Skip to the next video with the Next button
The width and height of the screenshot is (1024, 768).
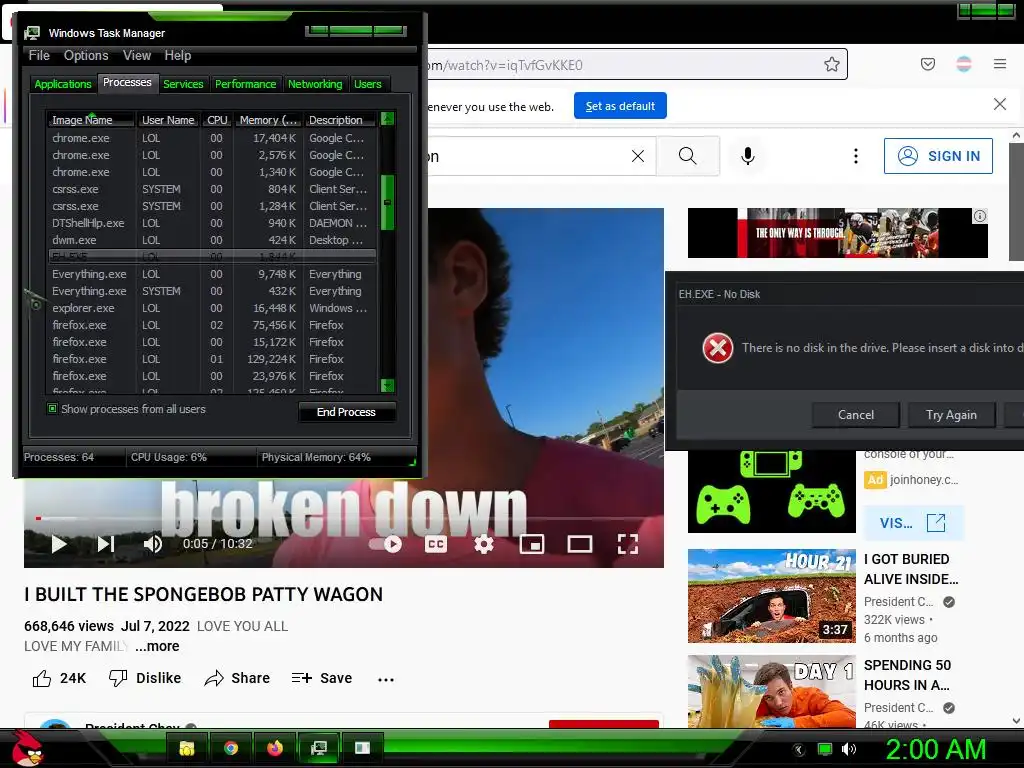(106, 544)
